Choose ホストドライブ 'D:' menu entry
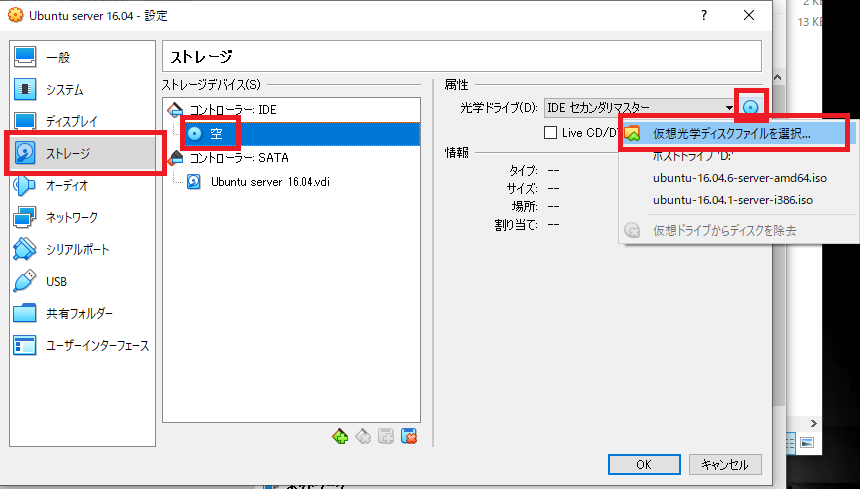860x489 pixels. click(x=738, y=156)
